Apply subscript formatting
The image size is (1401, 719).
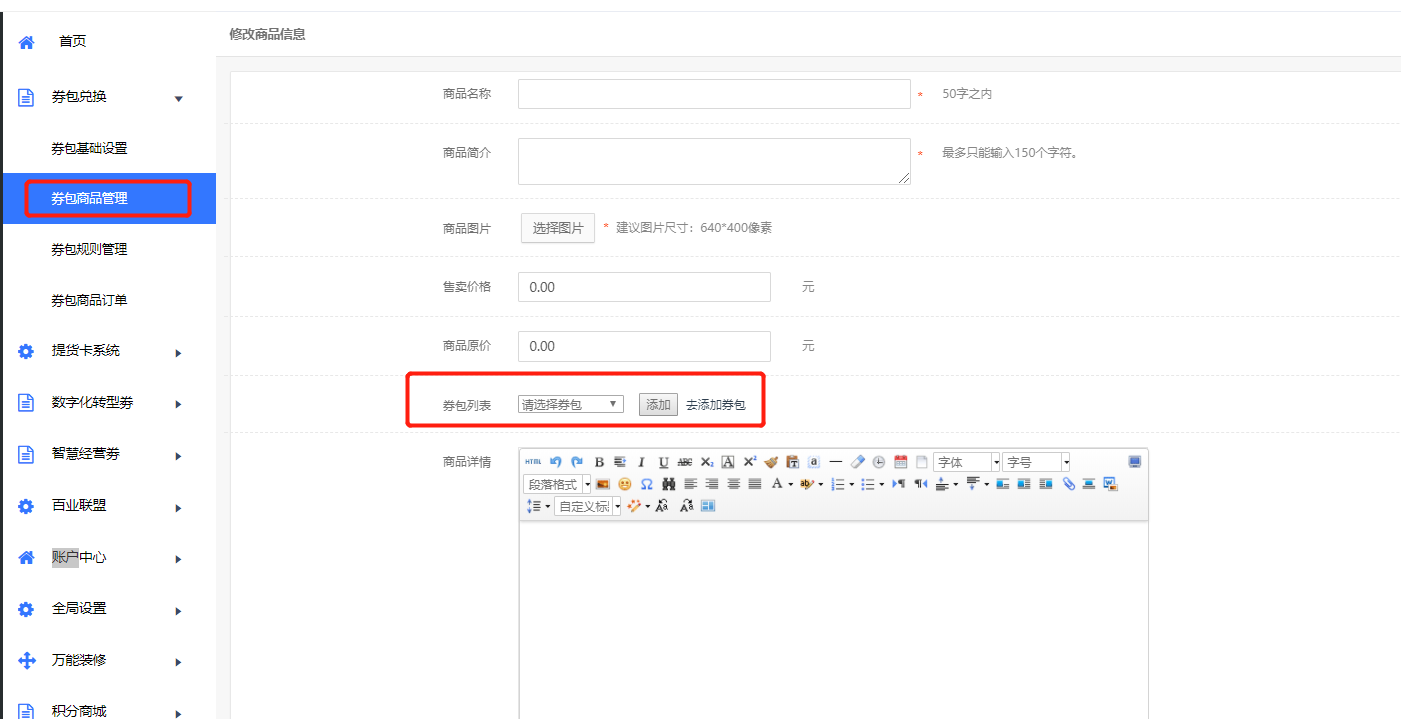[x=707, y=462]
